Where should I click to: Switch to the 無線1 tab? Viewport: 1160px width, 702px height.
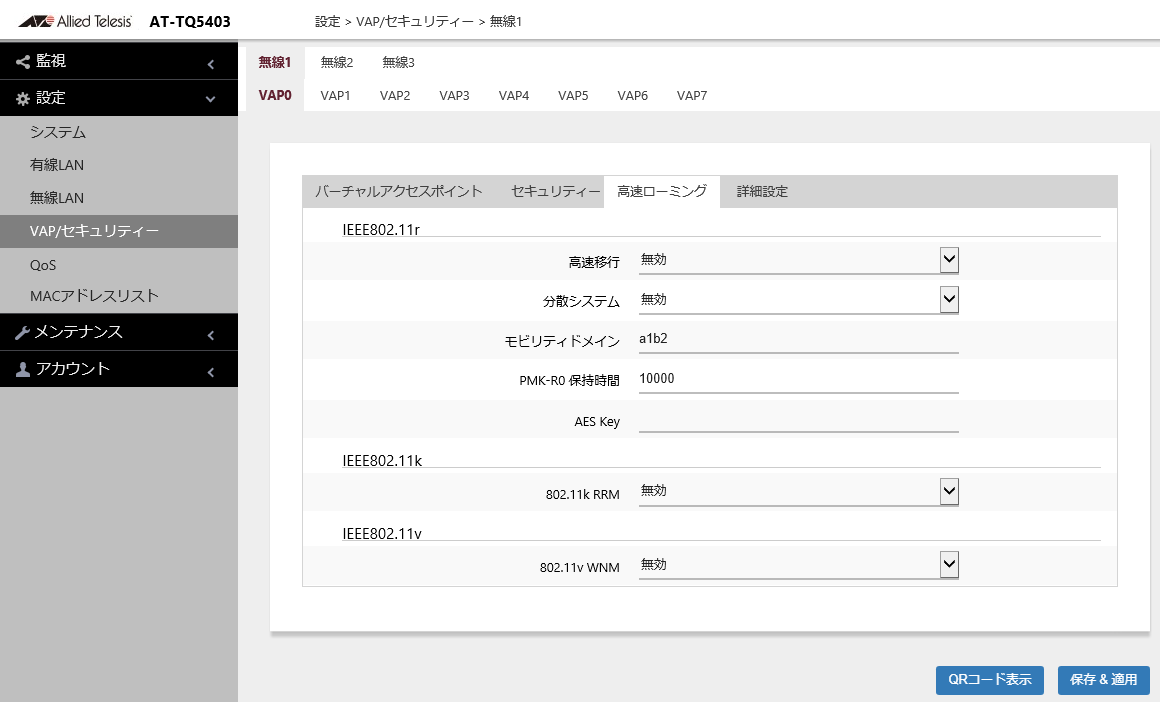(x=274, y=63)
